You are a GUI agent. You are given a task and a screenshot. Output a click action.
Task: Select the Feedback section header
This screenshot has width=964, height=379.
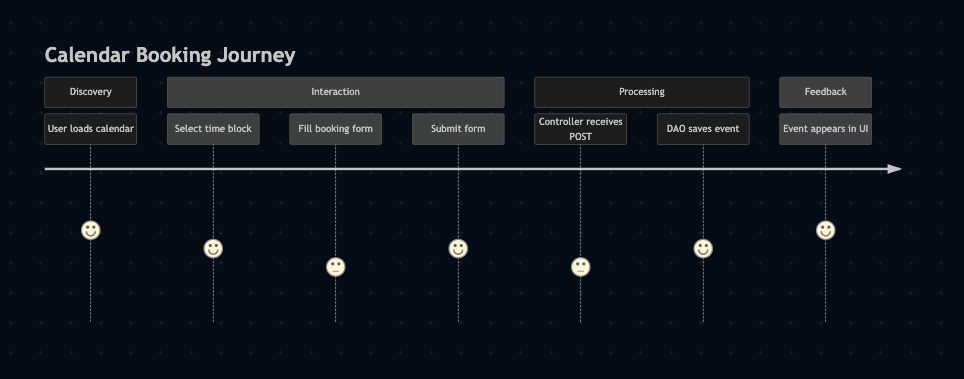point(826,92)
